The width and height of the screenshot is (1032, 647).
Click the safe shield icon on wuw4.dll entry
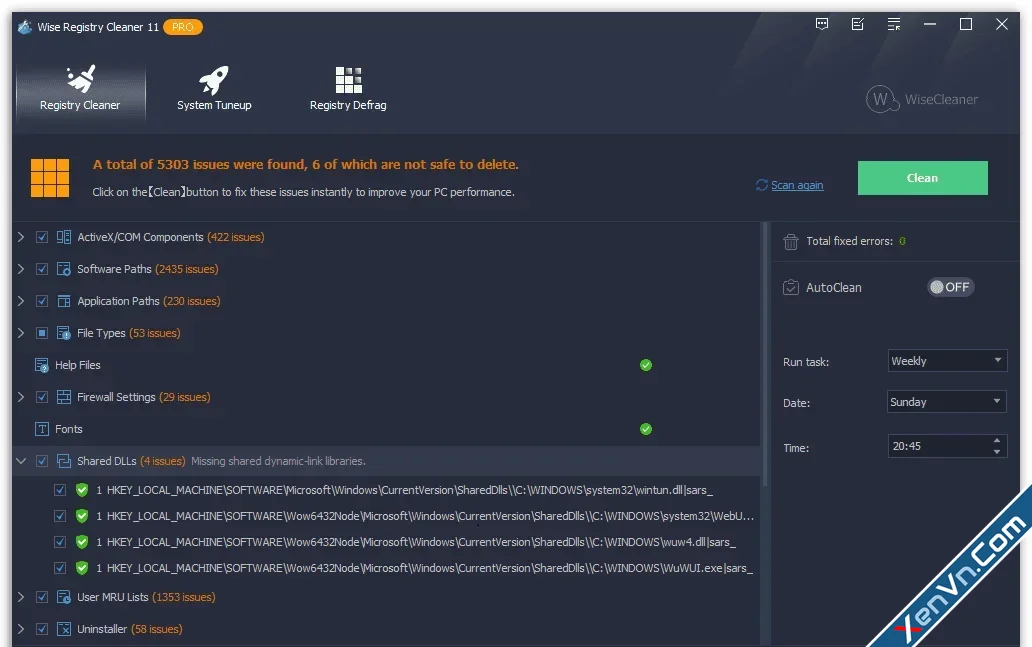pyautogui.click(x=82, y=542)
